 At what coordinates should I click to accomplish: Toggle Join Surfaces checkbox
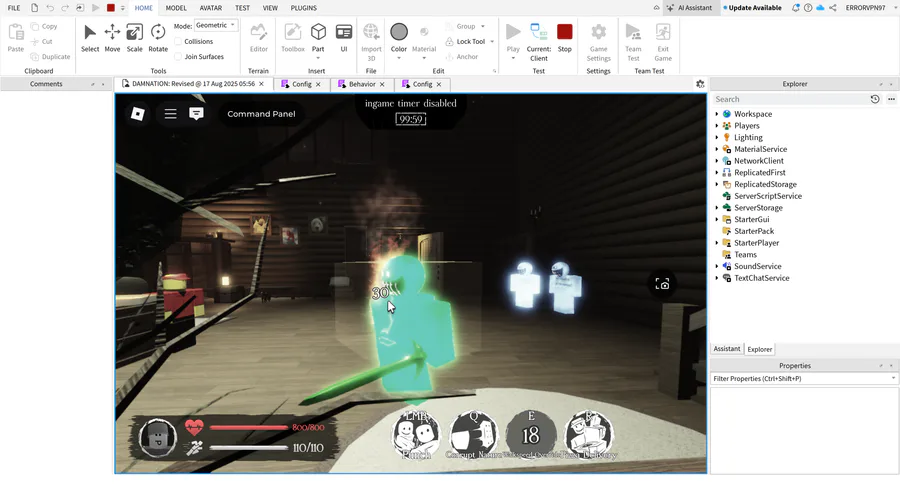coord(178,57)
